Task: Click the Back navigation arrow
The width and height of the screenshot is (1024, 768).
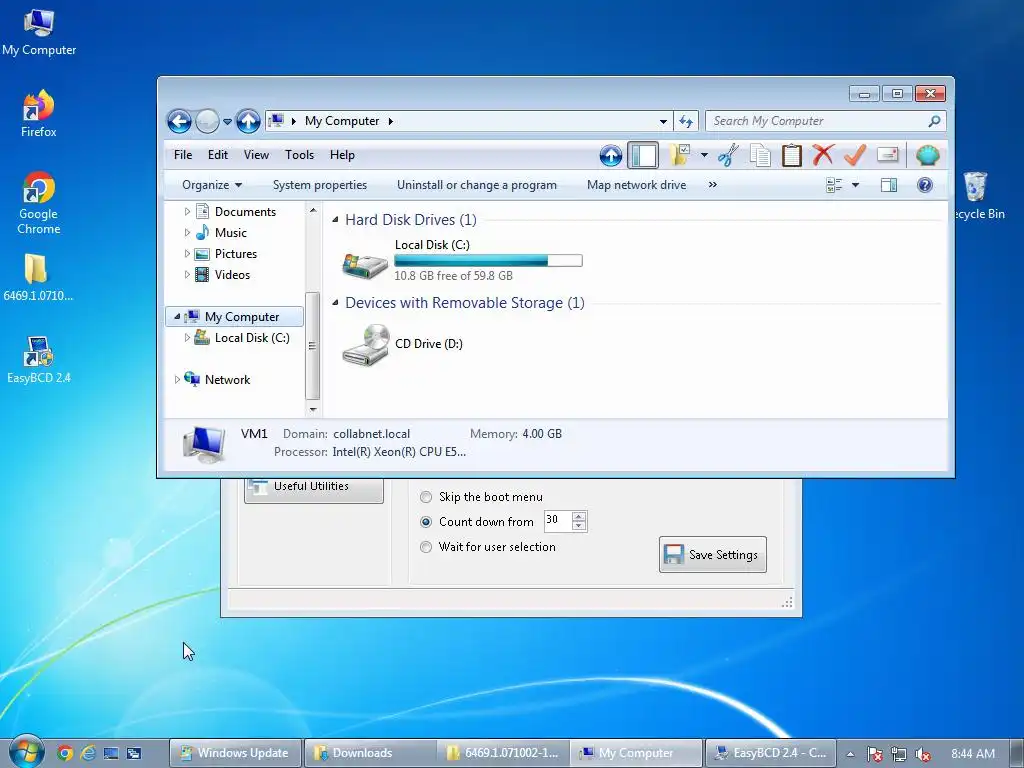Action: point(179,121)
